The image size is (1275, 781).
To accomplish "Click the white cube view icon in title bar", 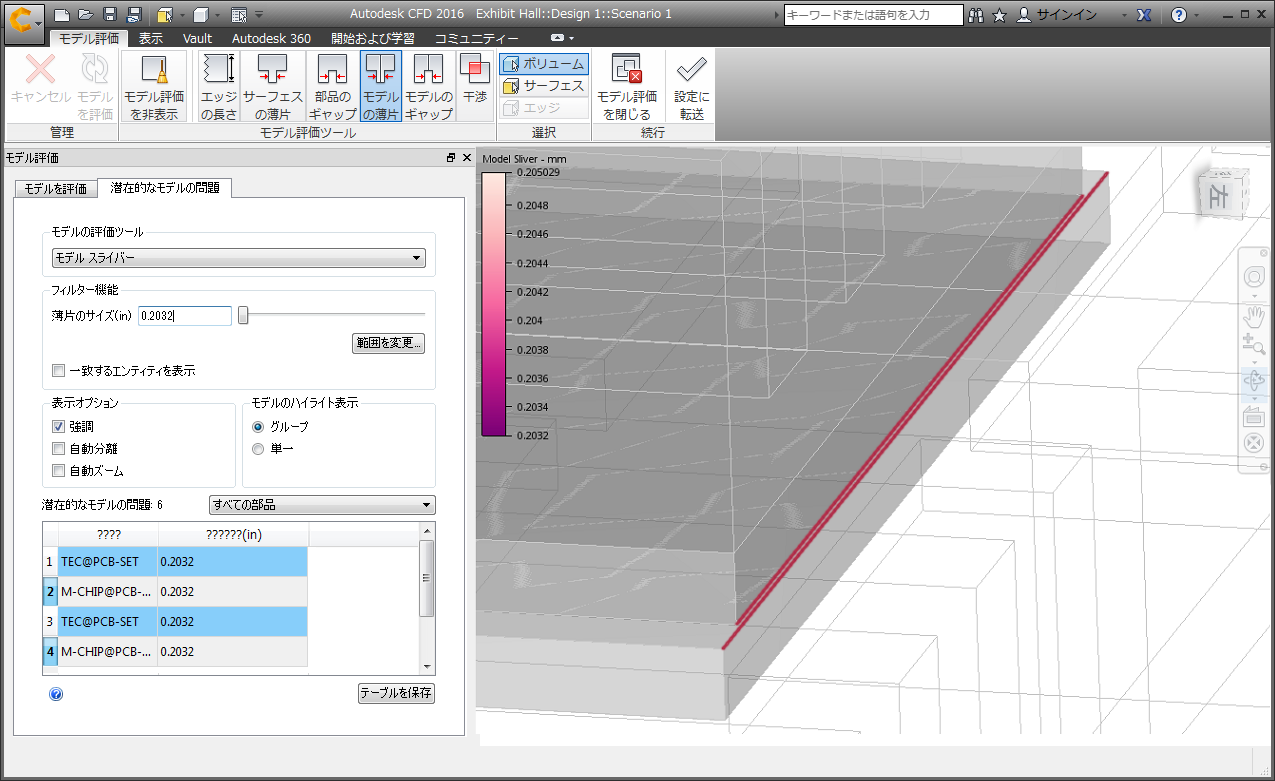I will [x=201, y=15].
